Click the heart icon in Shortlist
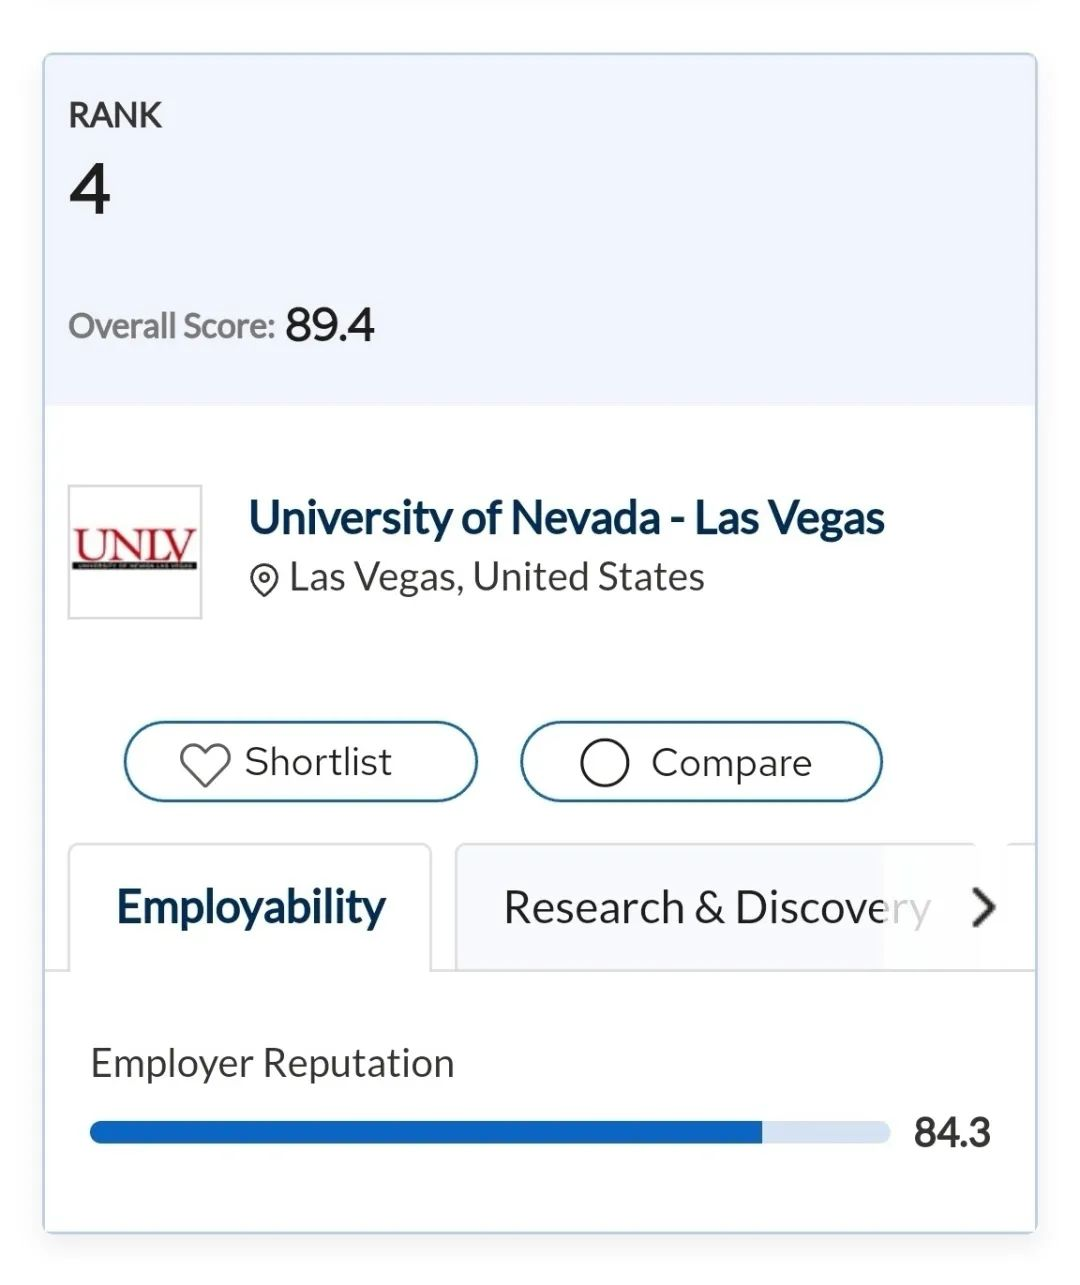Image resolution: width=1080 pixels, height=1285 pixels. click(205, 765)
